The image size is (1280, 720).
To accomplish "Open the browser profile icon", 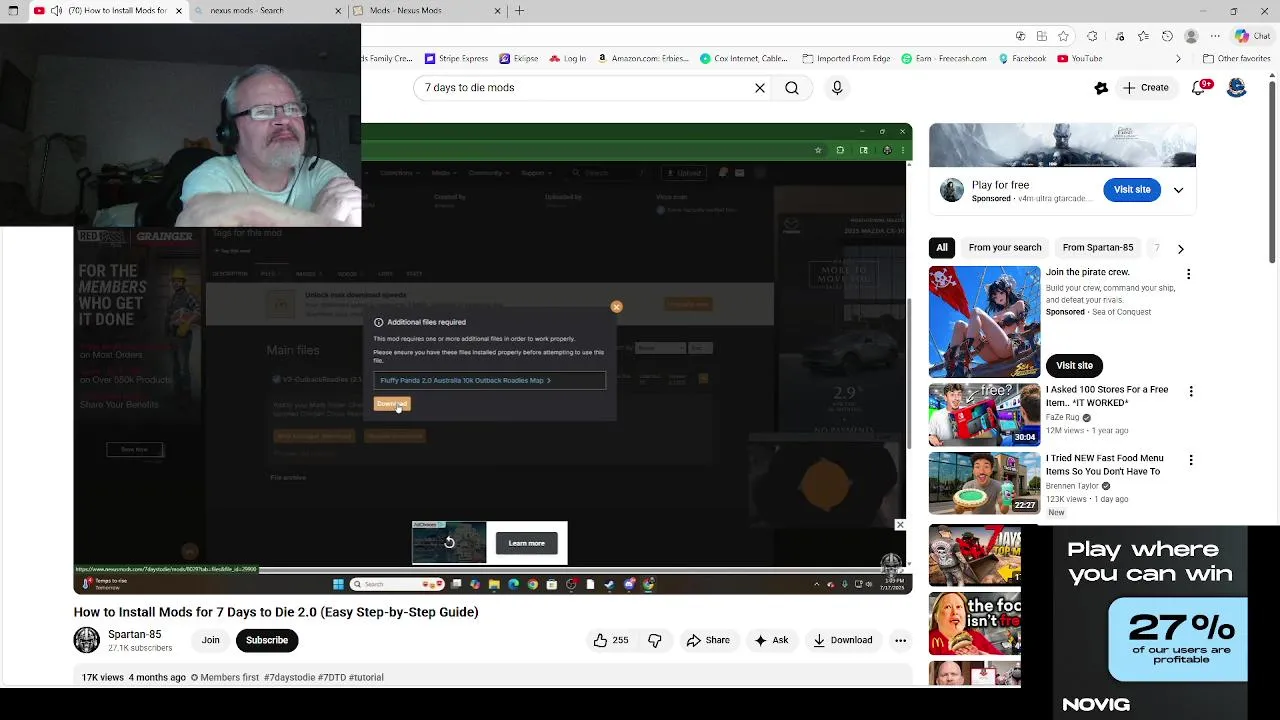I will (1191, 36).
